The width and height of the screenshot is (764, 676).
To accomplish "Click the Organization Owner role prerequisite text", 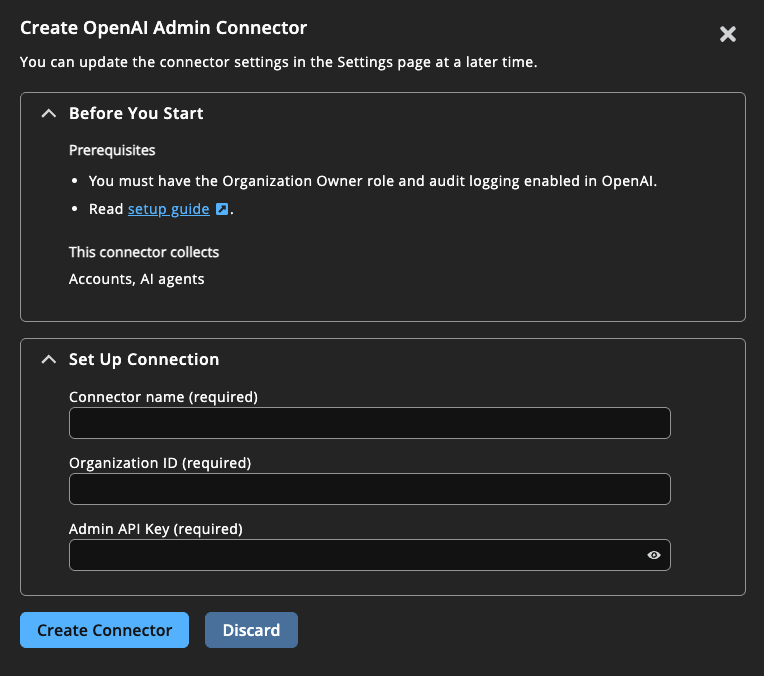I will (x=373, y=181).
